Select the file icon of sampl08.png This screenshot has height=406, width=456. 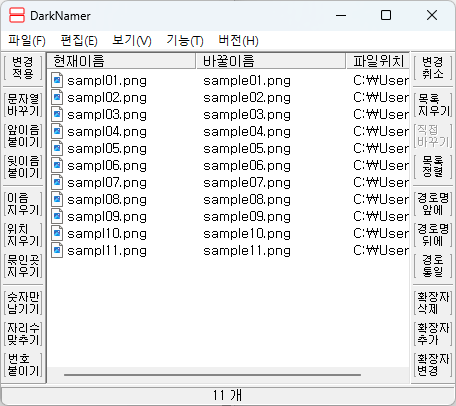pyautogui.click(x=57, y=199)
